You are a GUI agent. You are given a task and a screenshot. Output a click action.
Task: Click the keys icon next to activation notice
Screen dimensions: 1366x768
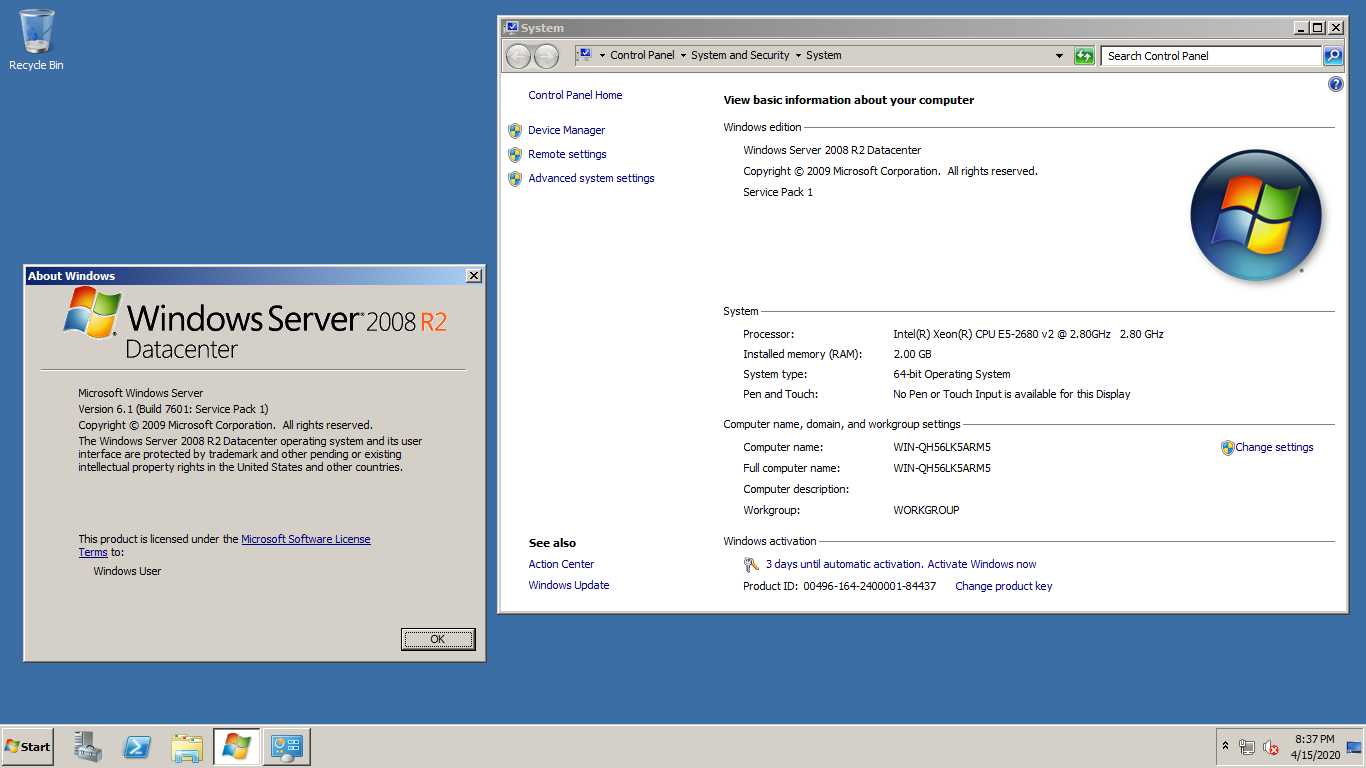[x=752, y=565]
